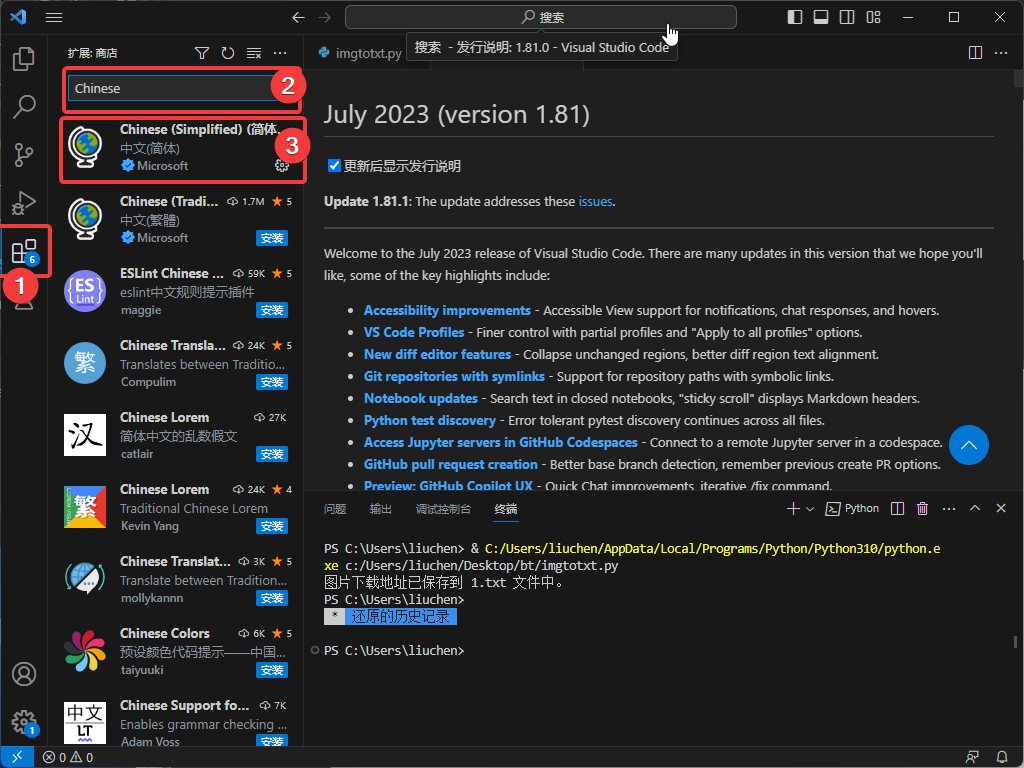Toggle the primary side bar layout button
Image resolution: width=1024 pixels, height=768 pixels.
click(x=795, y=17)
